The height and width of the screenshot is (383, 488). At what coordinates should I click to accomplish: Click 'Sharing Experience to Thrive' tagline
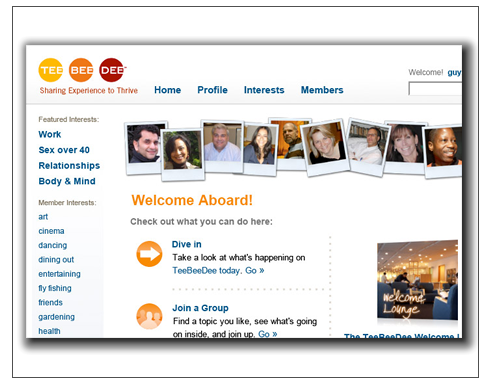point(89,91)
